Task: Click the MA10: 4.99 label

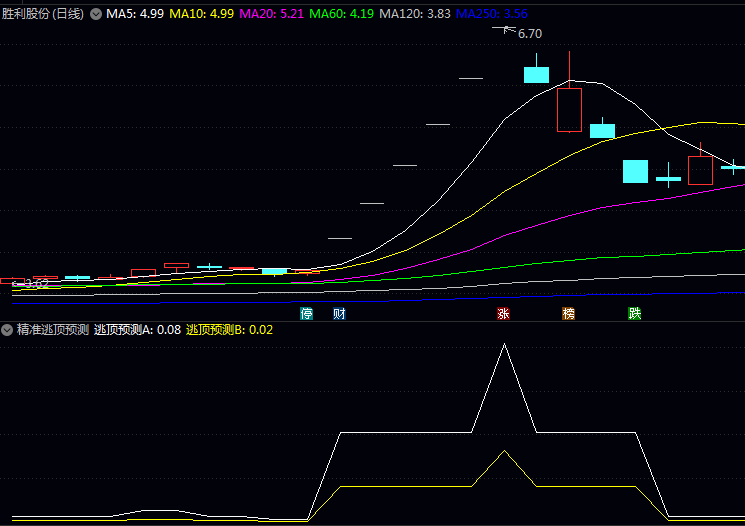Action: click(x=201, y=14)
